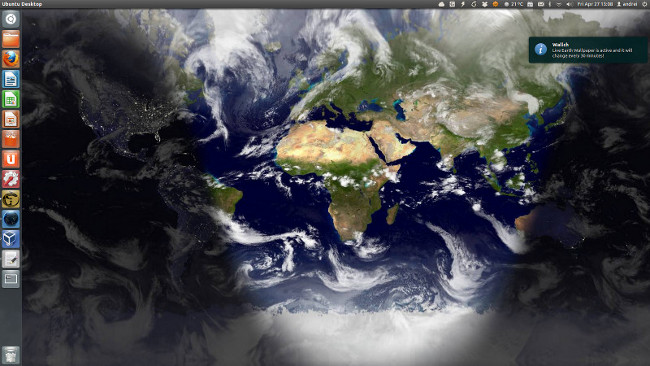The width and height of the screenshot is (650, 366).
Task: Launch Firefox web browser
Action: tap(11, 59)
